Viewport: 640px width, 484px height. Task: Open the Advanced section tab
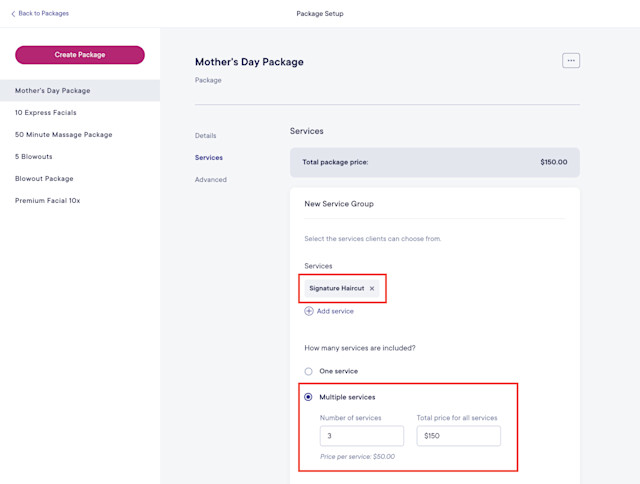coord(211,180)
